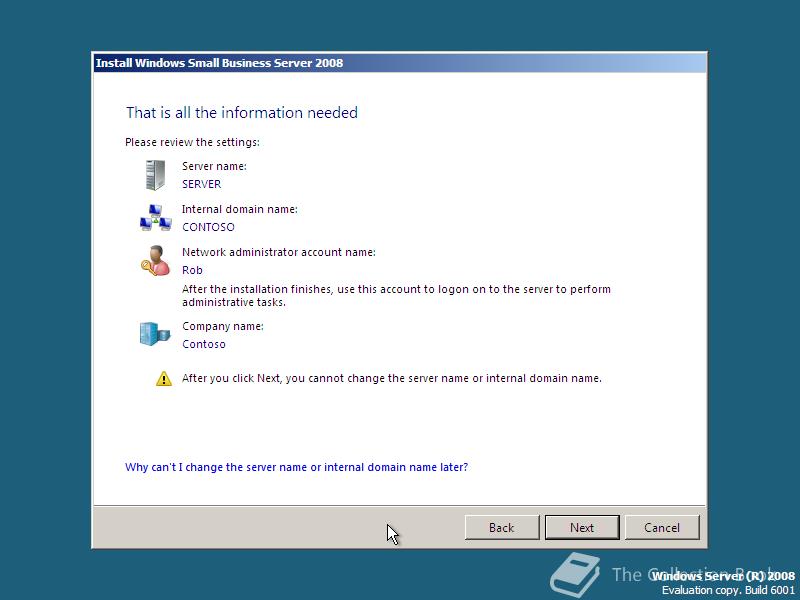Click the Next button to continue installation
The image size is (800, 600).
pyautogui.click(x=582, y=528)
